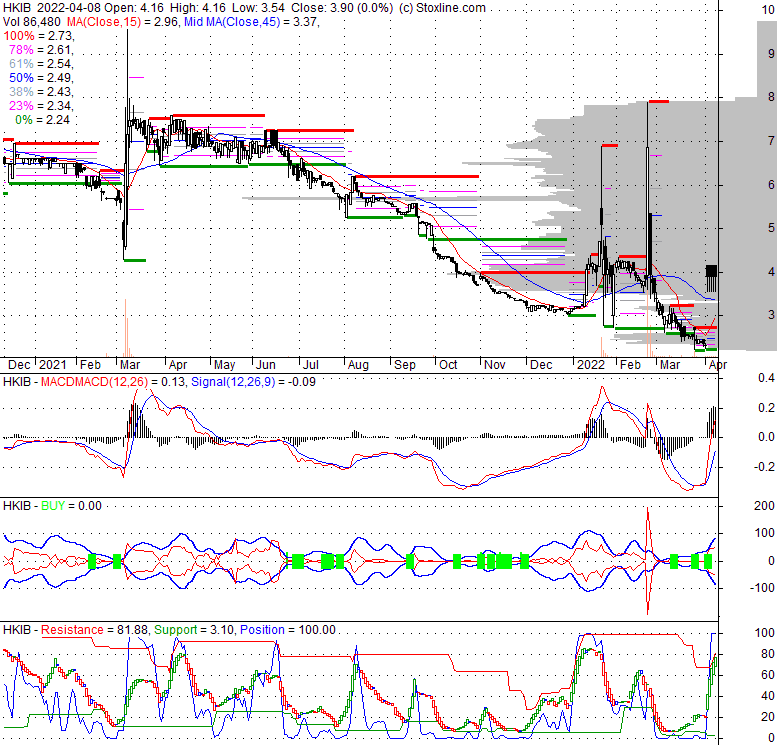Image resolution: width=778 pixels, height=746 pixels.
Task: Click the BUY panel axis value 200
Action: click(x=764, y=506)
